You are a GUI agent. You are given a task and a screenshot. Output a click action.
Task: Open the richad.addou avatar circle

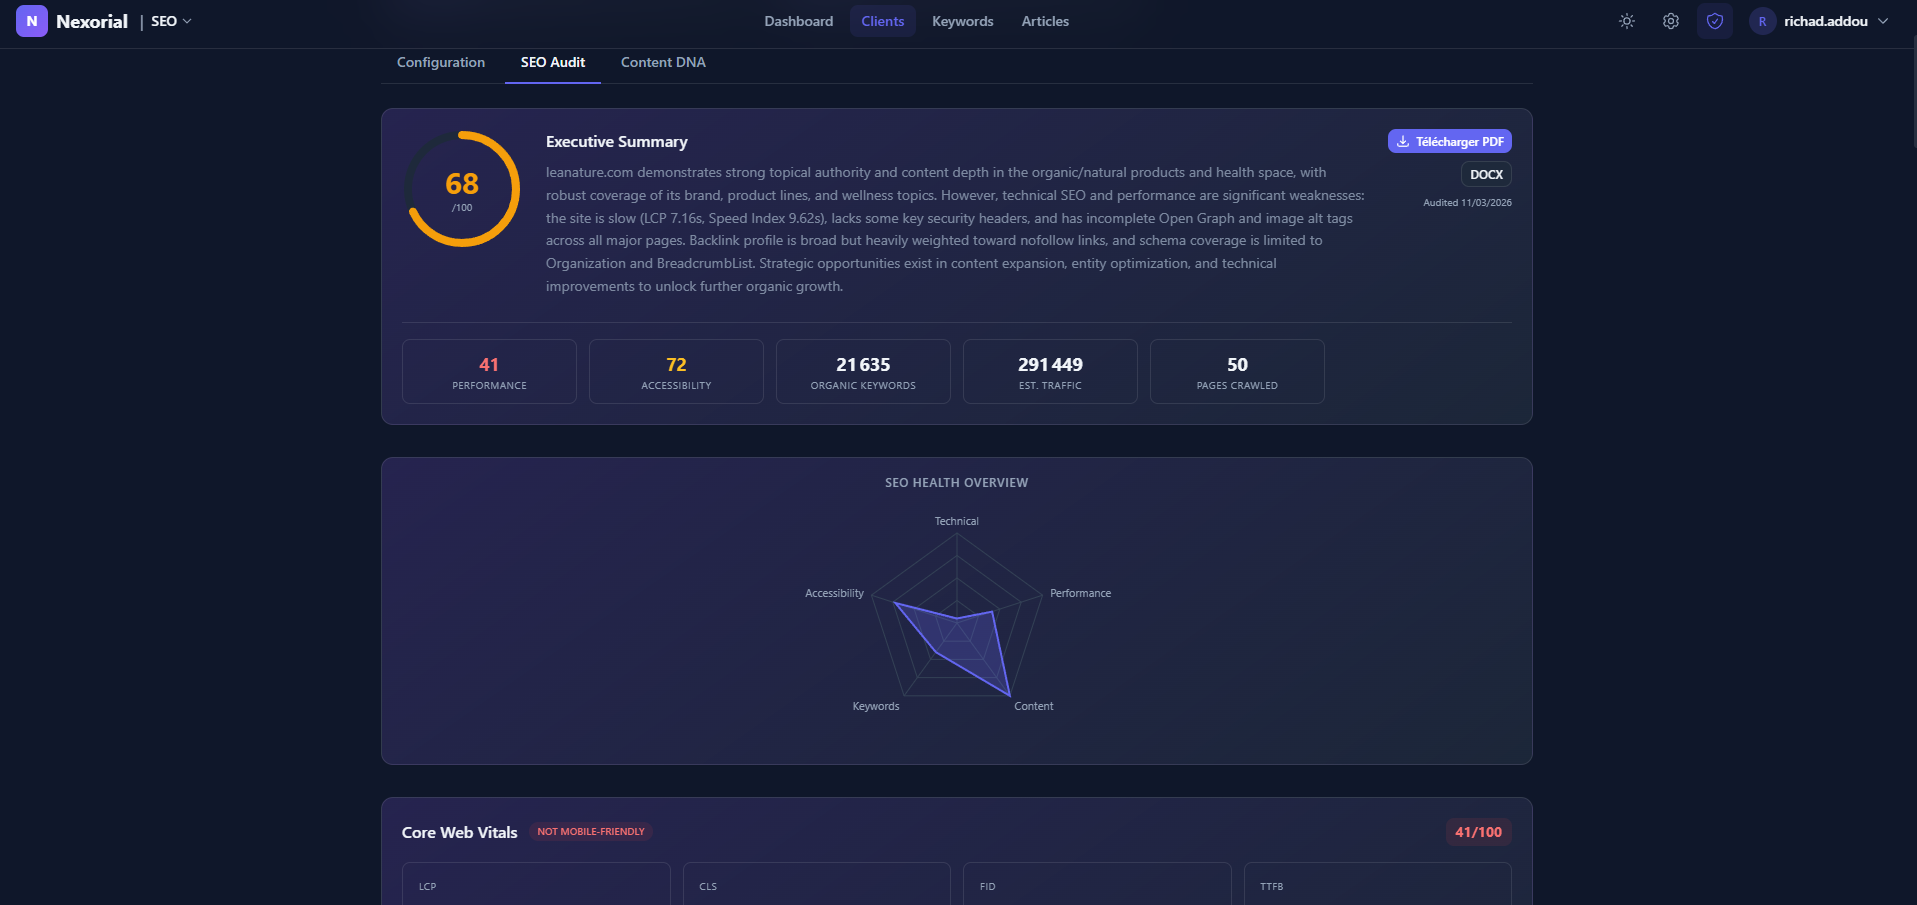click(1761, 20)
